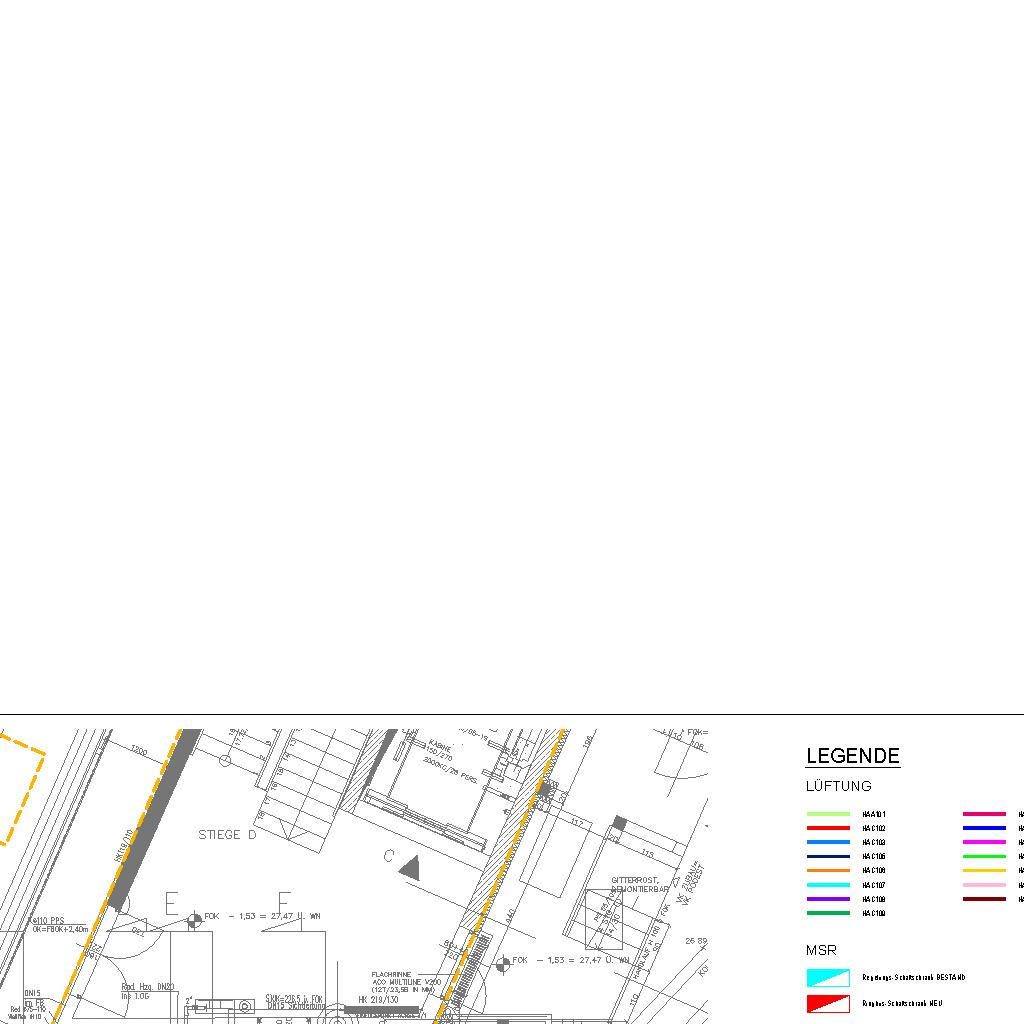Click the FOK level marker right of the Flachrinne
The image size is (1024, 1024).
point(500,961)
